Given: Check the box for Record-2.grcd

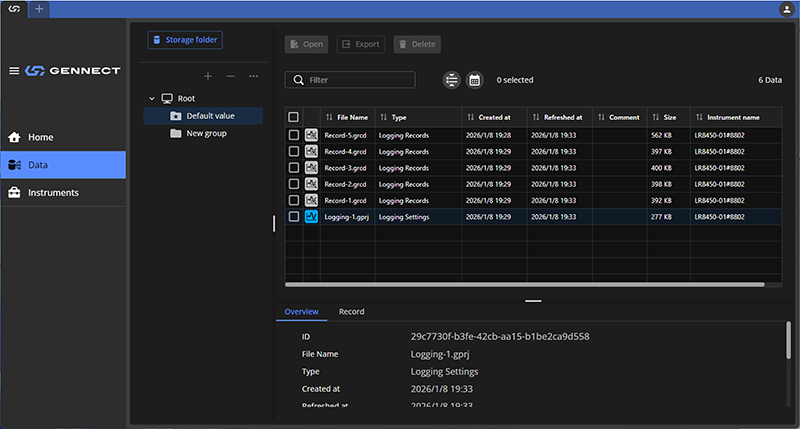Looking at the screenshot, I should (293, 184).
